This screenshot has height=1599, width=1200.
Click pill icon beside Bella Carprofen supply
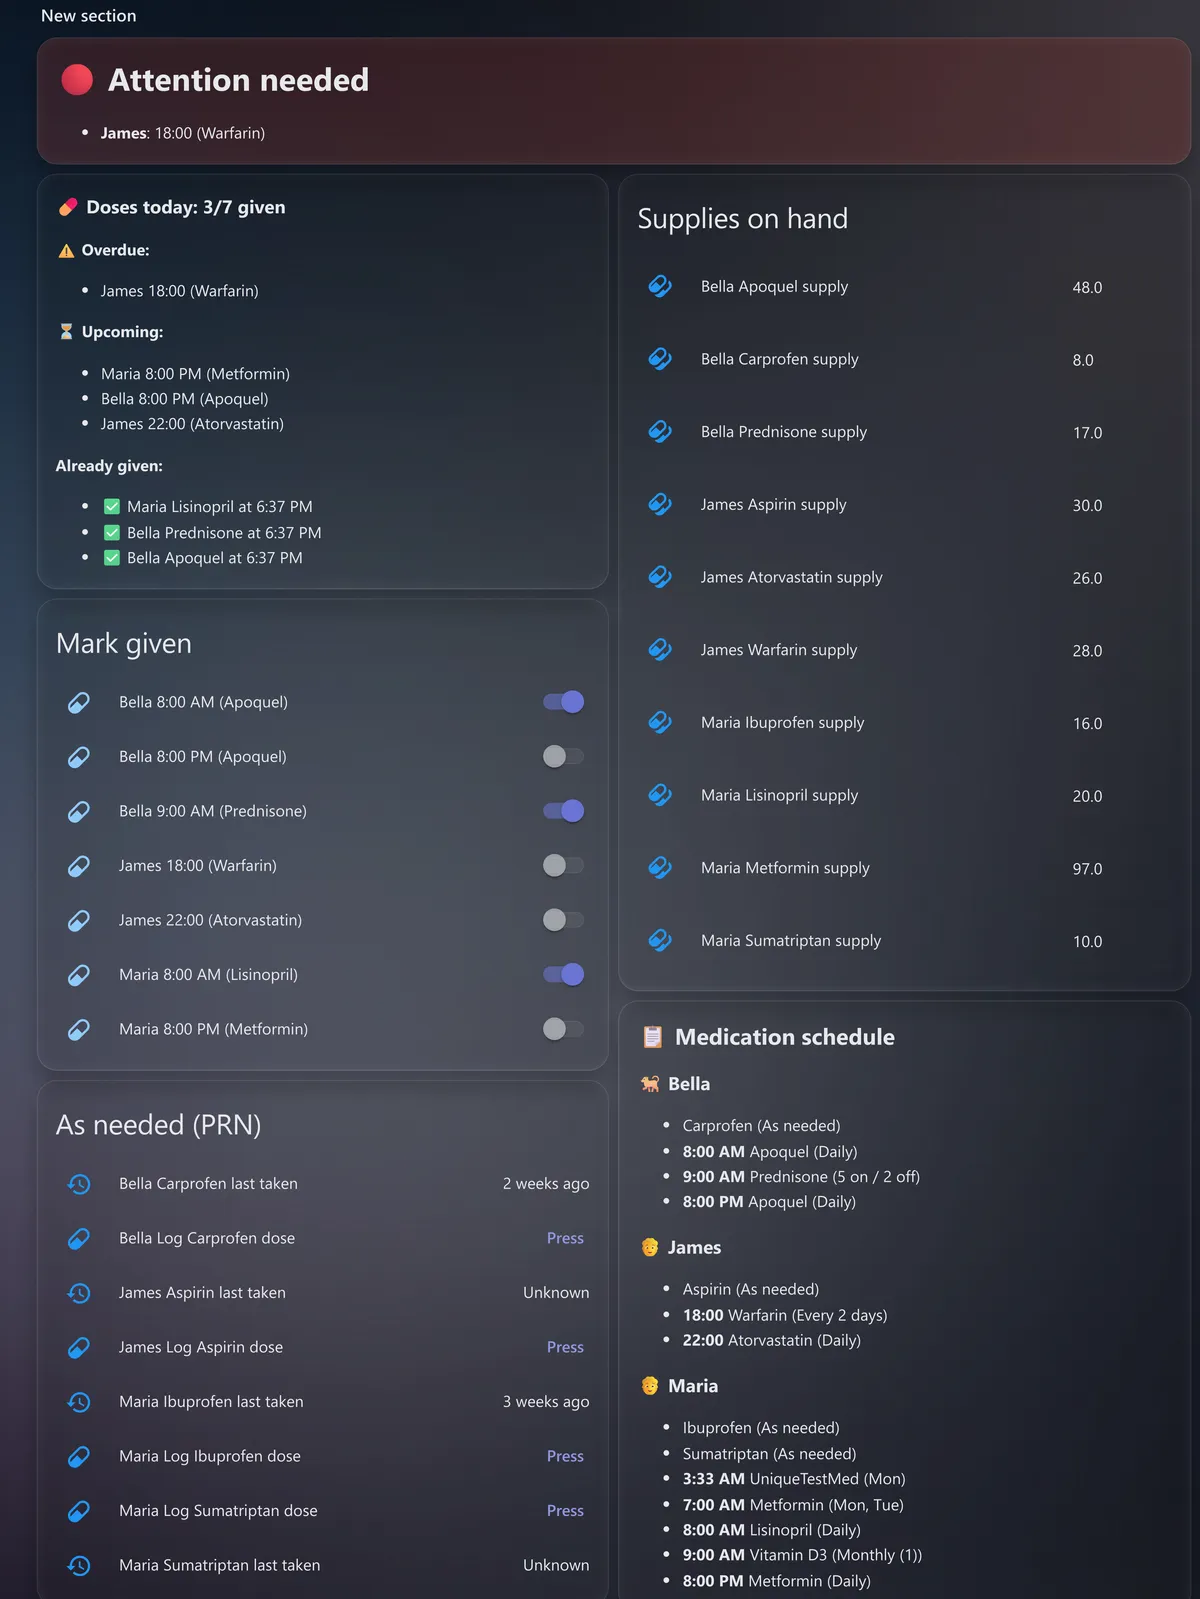point(660,359)
